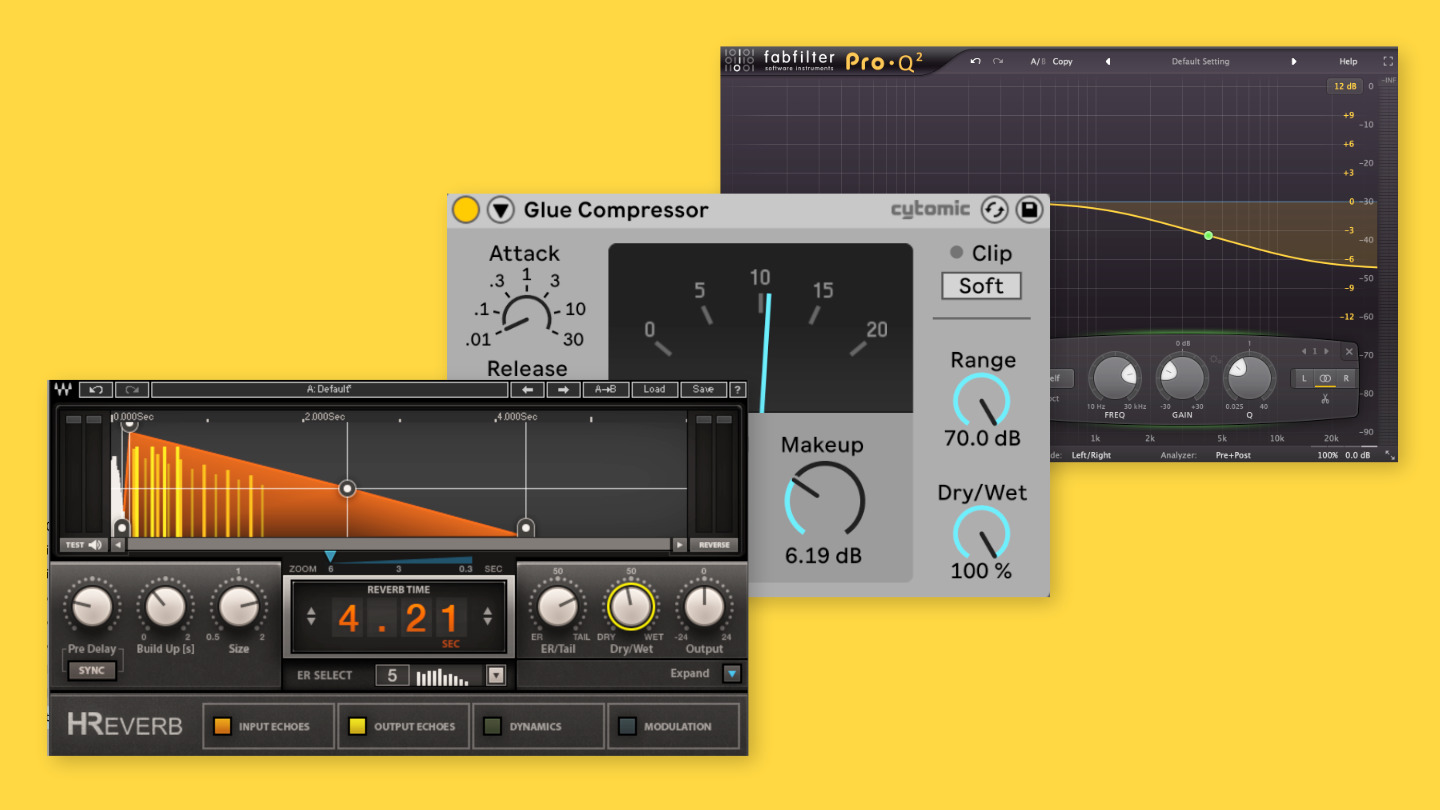This screenshot has height=810, width=1440.
Task: Click the ER SELECT number field
Action: click(x=392, y=676)
